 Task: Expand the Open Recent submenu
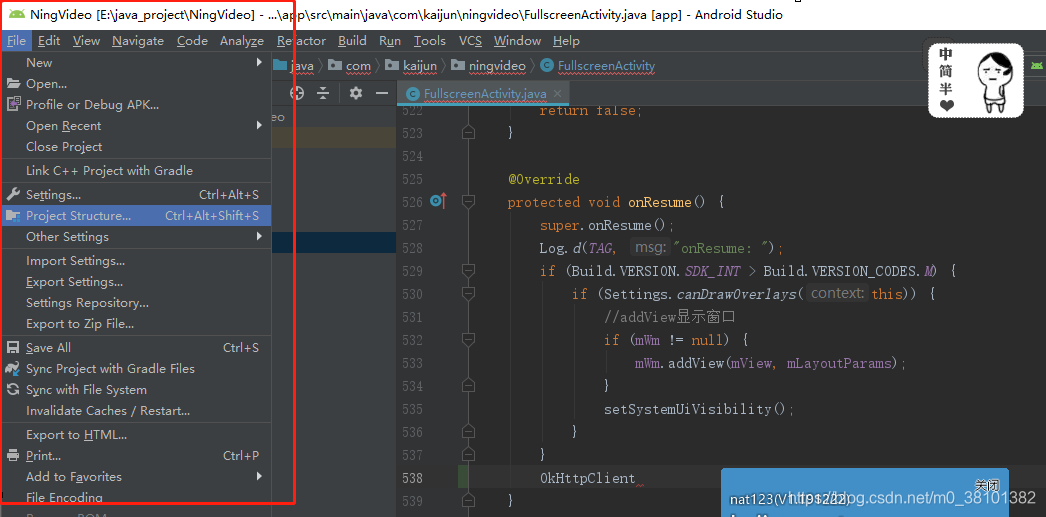136,125
